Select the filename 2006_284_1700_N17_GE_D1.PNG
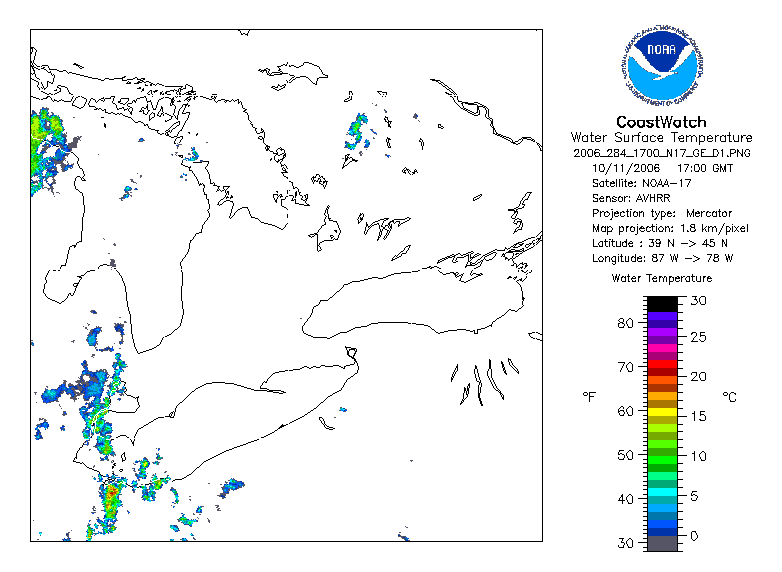This screenshot has width=782, height=572. [662, 153]
